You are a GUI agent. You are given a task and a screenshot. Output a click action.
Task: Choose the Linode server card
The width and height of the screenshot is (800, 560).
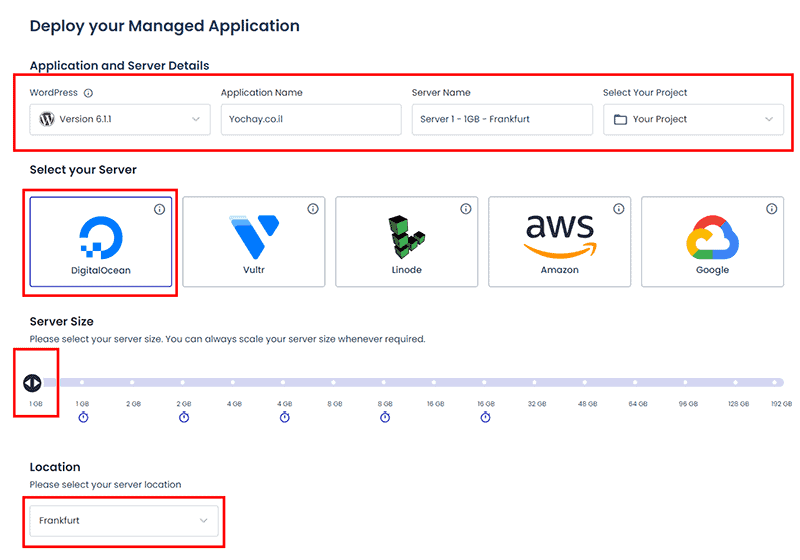click(407, 242)
